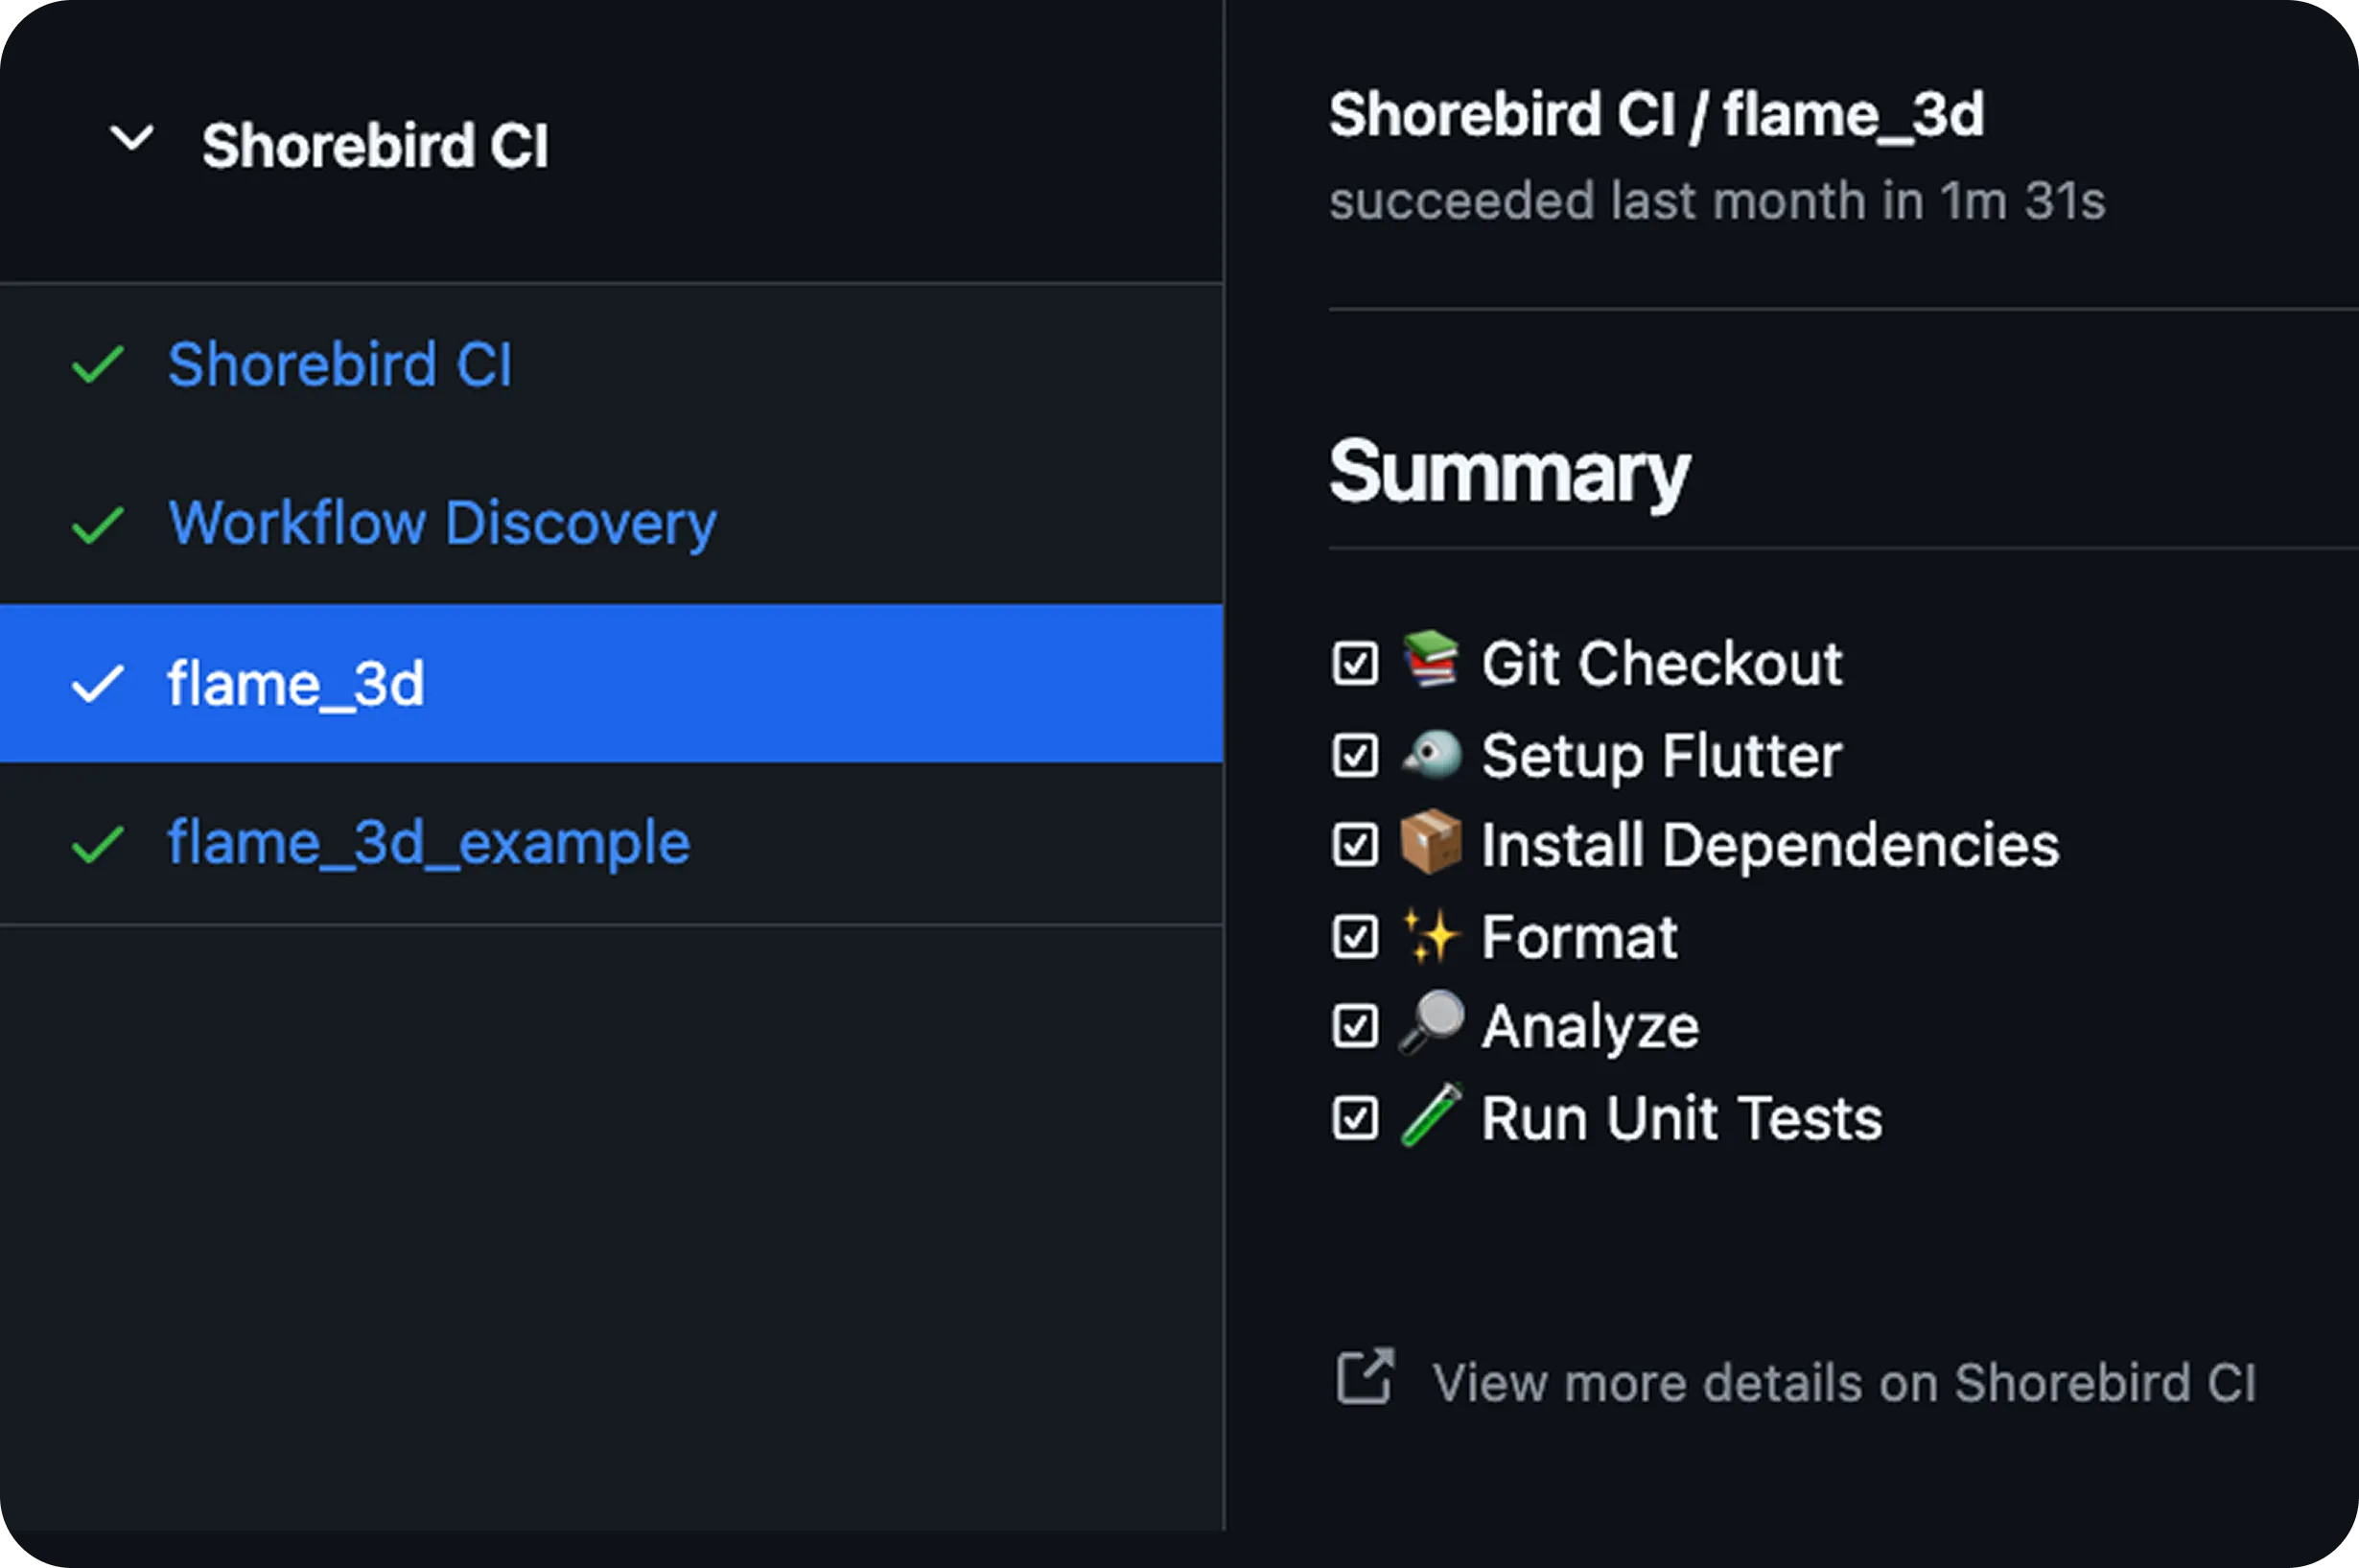Open View more details on Shorebird CI
Viewport: 2359px width, 1568px height.
point(1843,1383)
